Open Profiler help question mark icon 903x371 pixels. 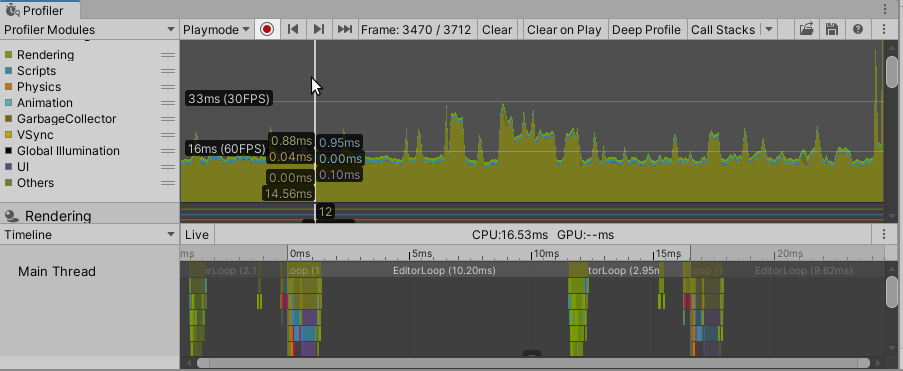(x=858, y=29)
